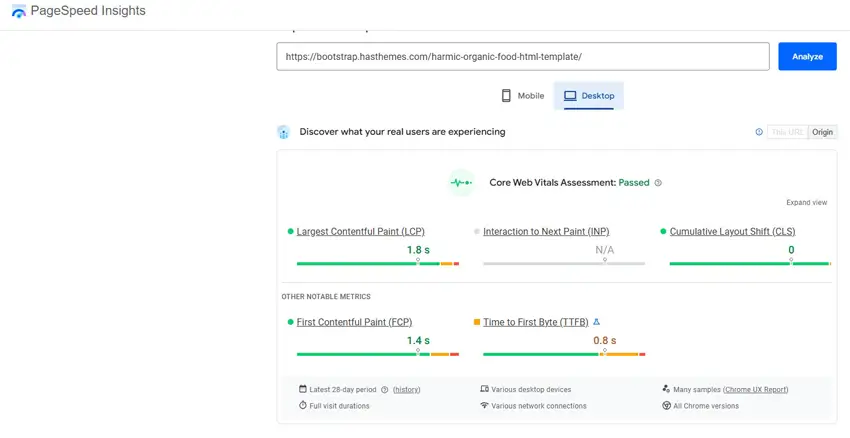The image size is (850, 438).
Task: Click the Chrome icon by All Chrome versions
Action: pyautogui.click(x=666, y=405)
